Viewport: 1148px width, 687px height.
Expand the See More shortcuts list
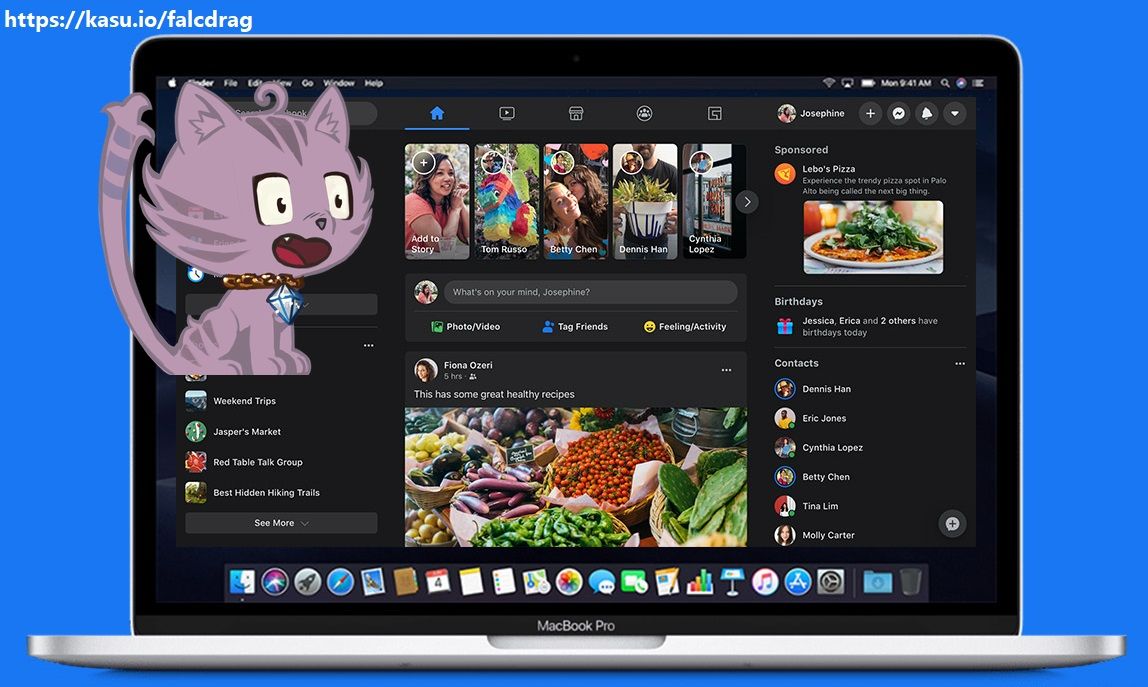point(281,523)
